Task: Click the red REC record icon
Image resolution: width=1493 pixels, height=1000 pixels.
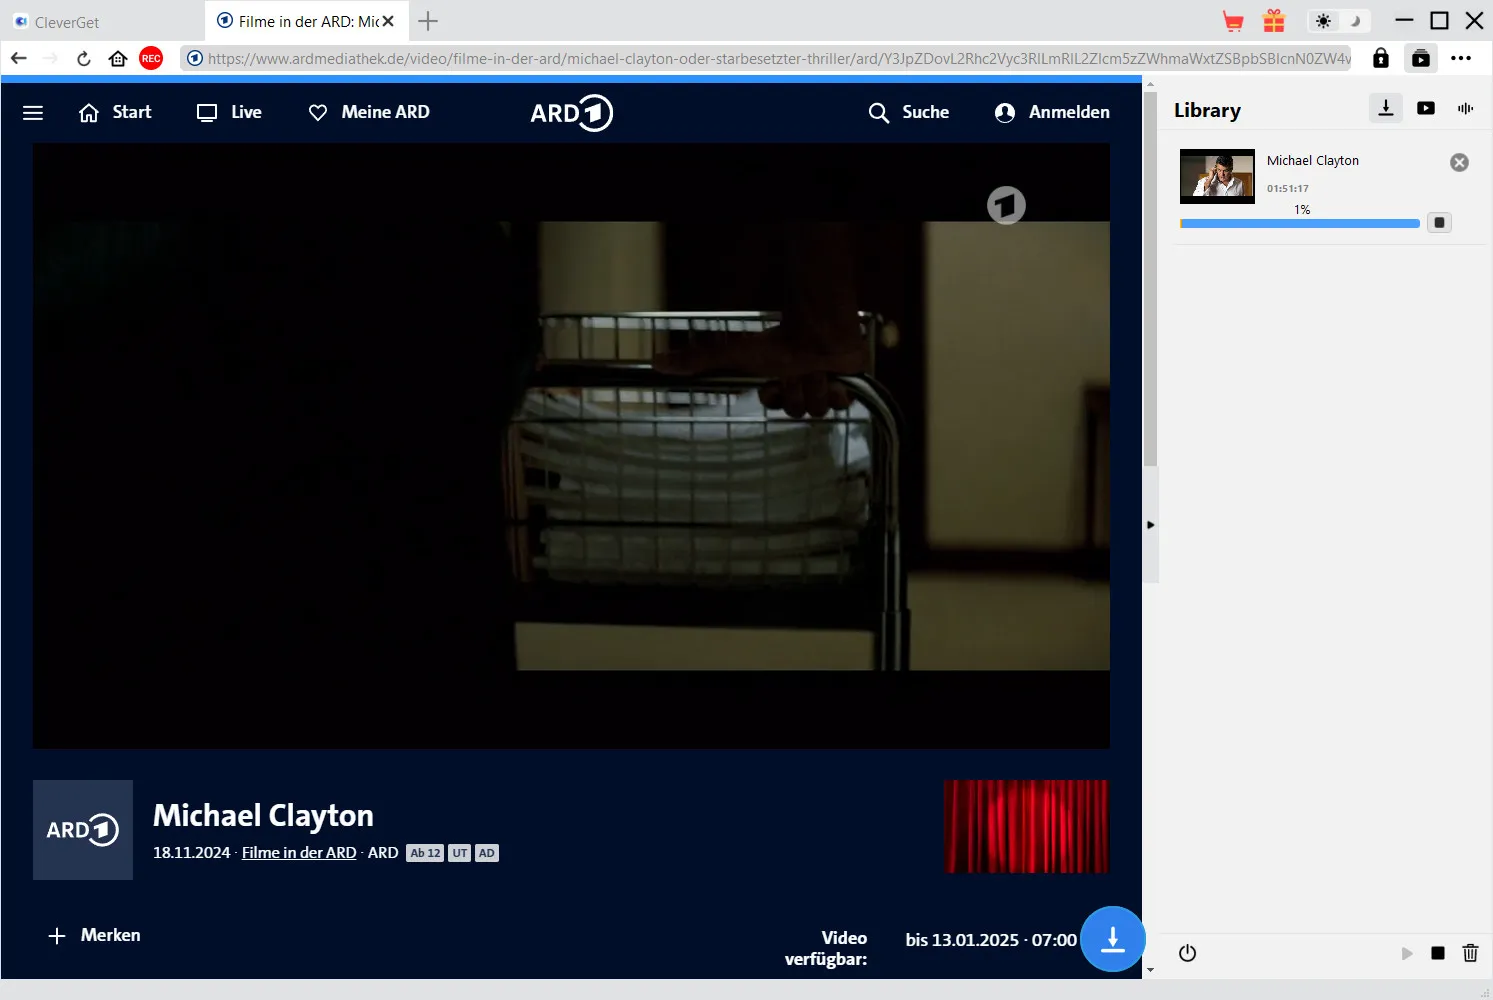Action: [151, 58]
